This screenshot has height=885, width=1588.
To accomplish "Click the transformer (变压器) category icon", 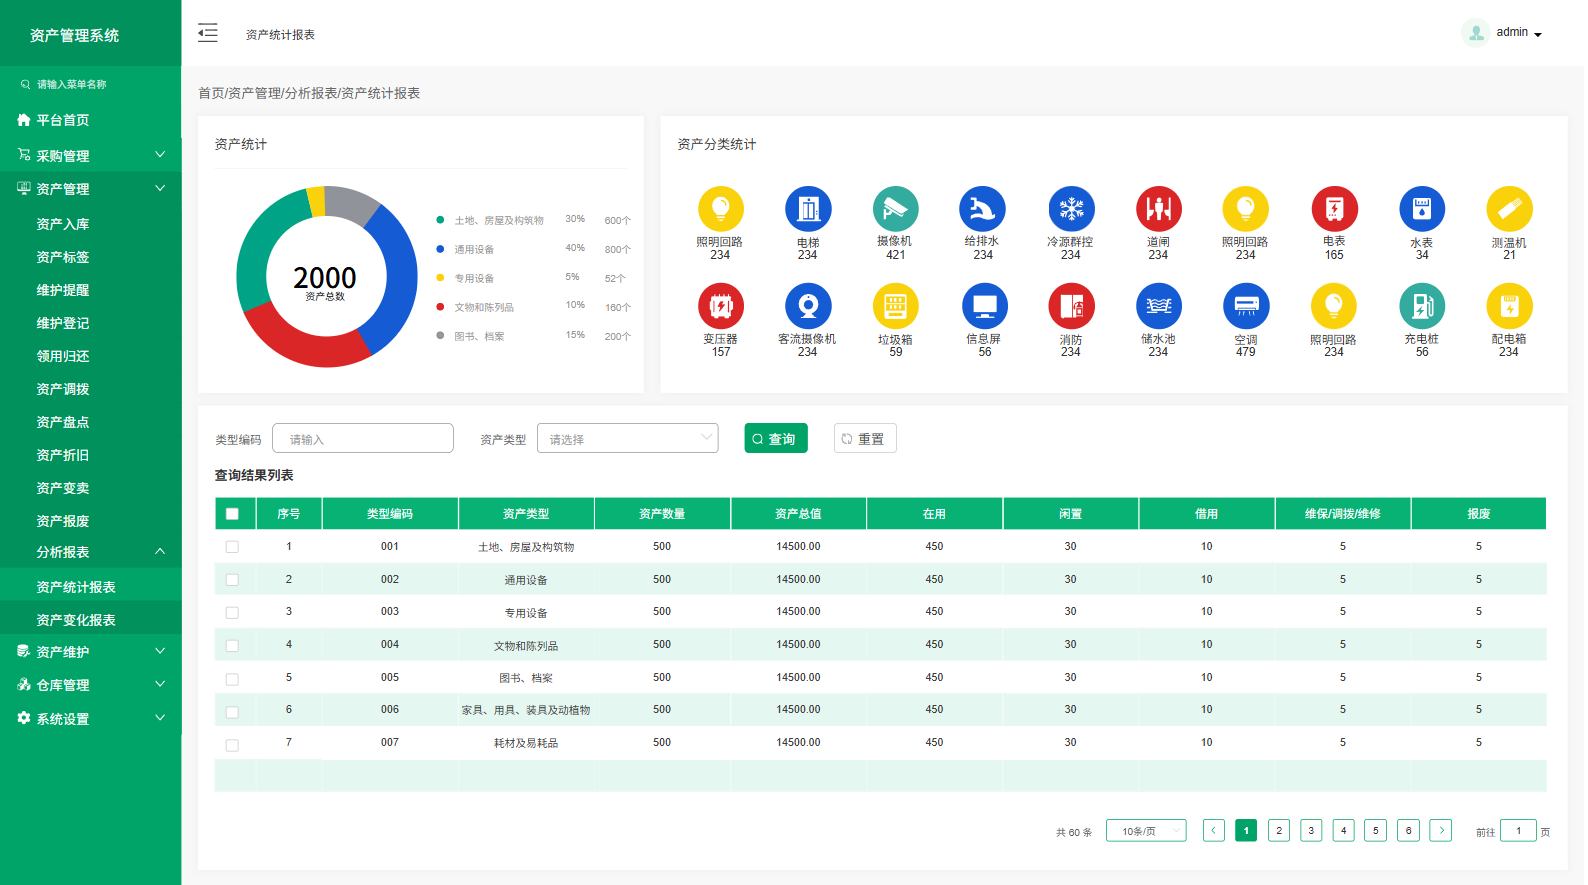I will (720, 306).
